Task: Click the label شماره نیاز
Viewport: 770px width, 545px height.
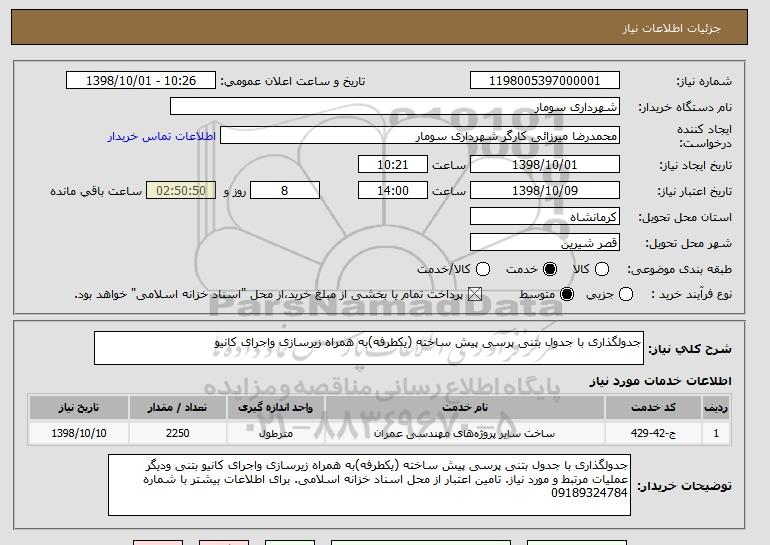Action: [704, 81]
